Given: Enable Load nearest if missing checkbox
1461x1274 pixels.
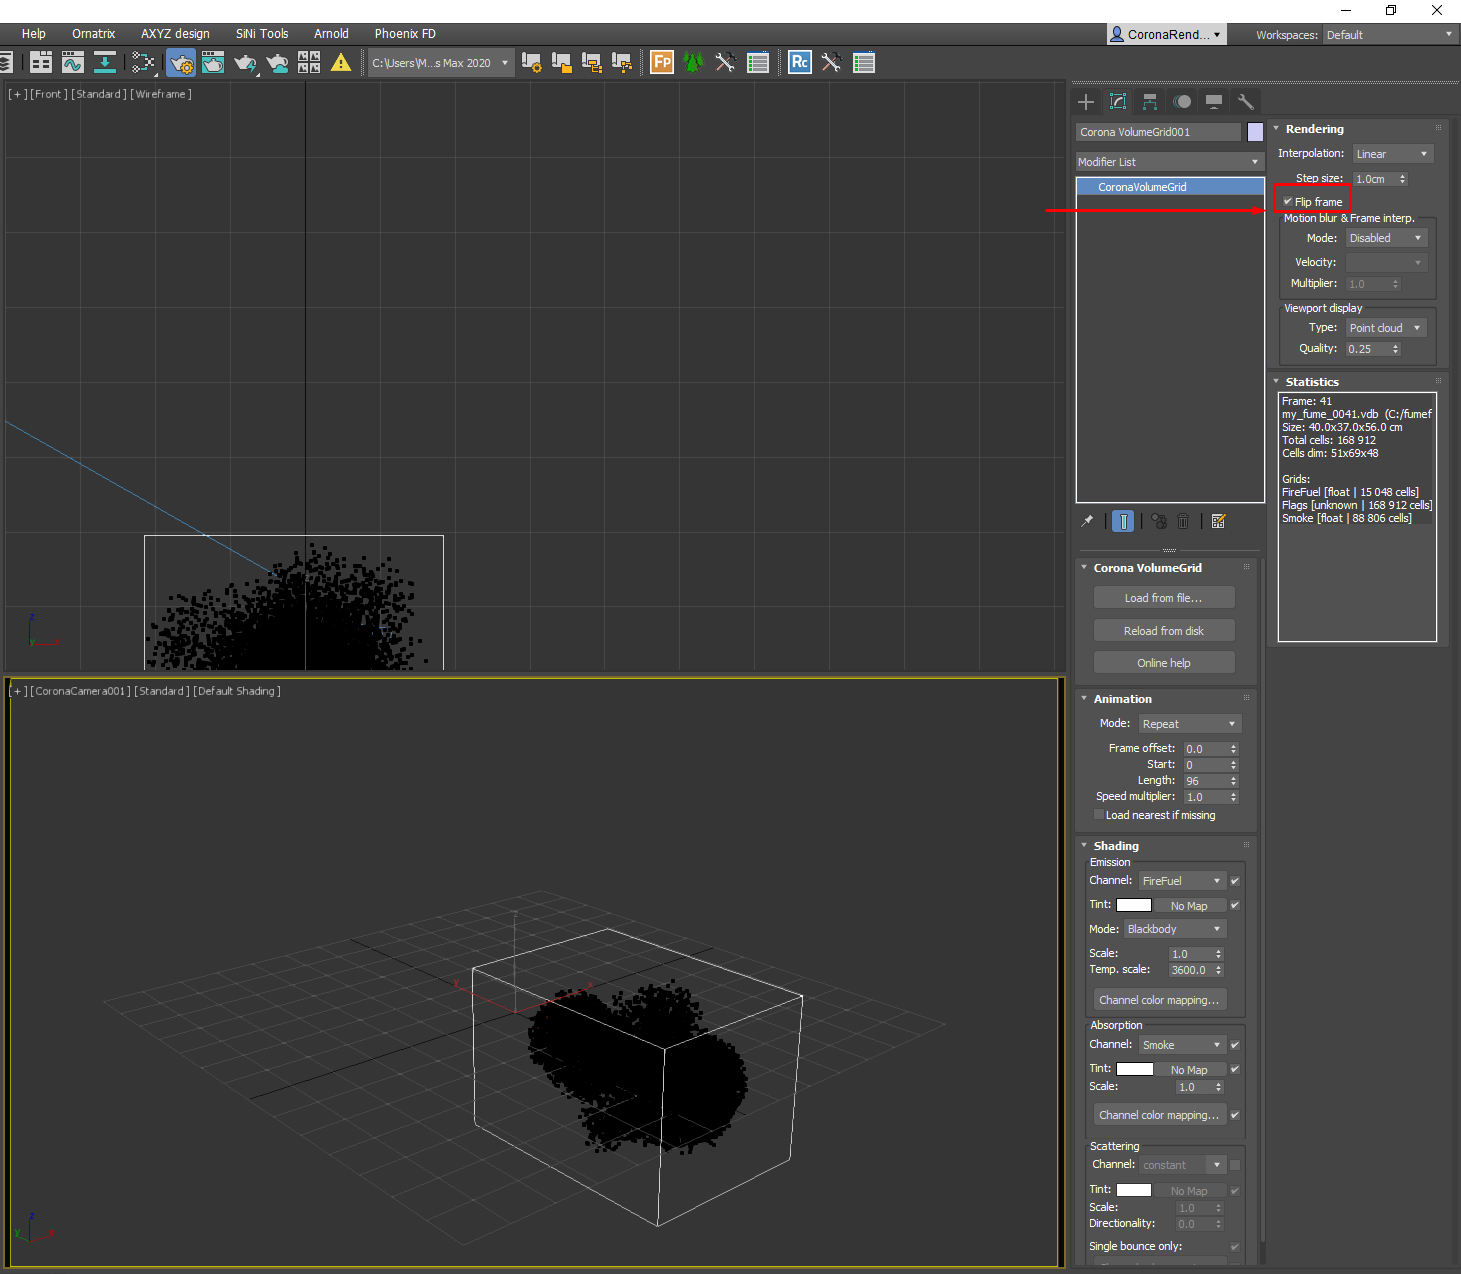Looking at the screenshot, I should pyautogui.click(x=1099, y=815).
